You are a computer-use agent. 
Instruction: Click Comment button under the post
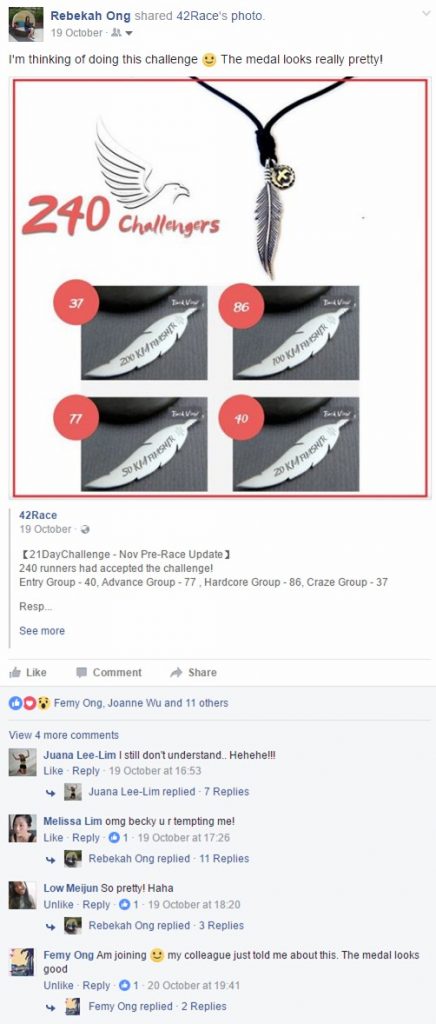coord(108,672)
